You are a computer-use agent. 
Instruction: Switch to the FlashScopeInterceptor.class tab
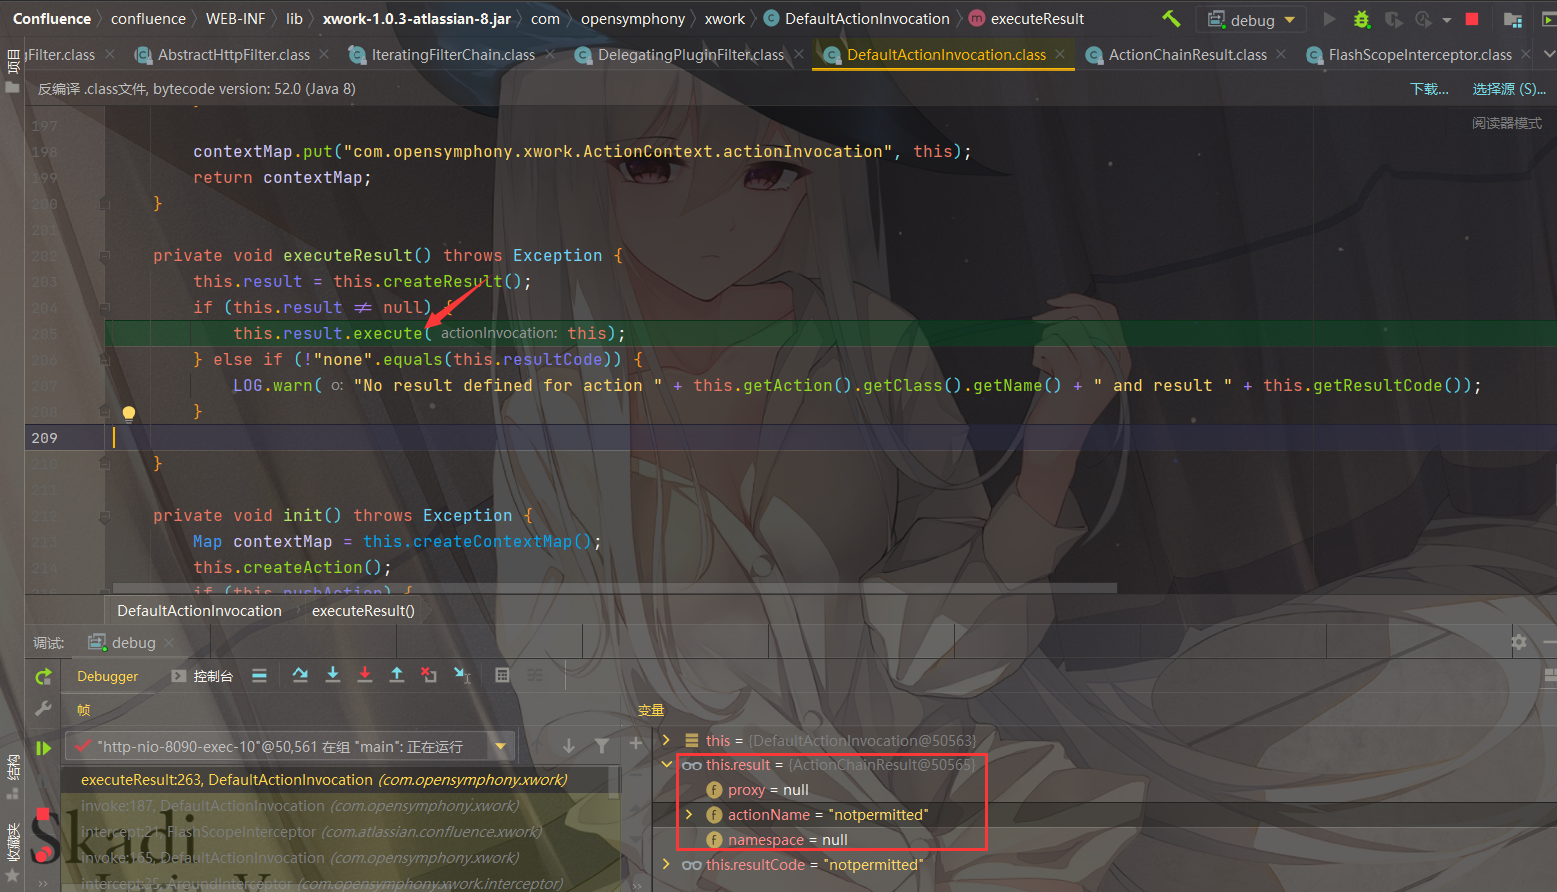point(1420,55)
